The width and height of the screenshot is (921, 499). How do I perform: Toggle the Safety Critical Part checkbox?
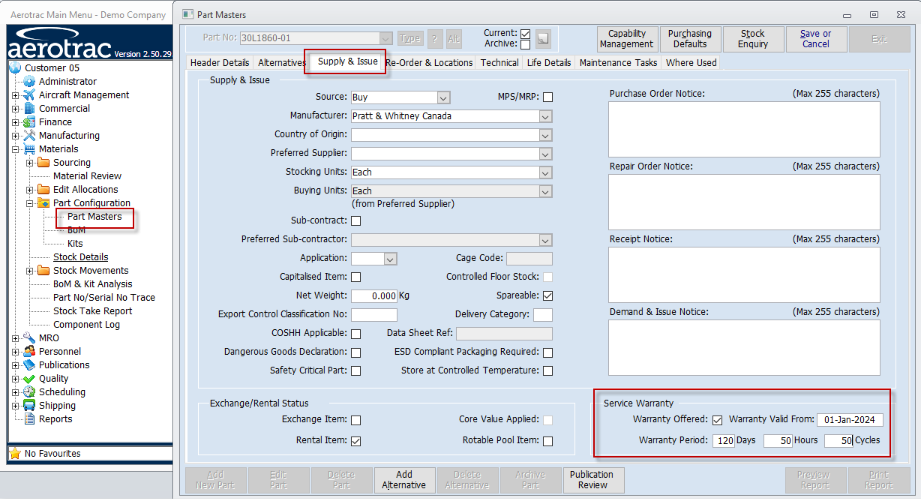pos(356,371)
